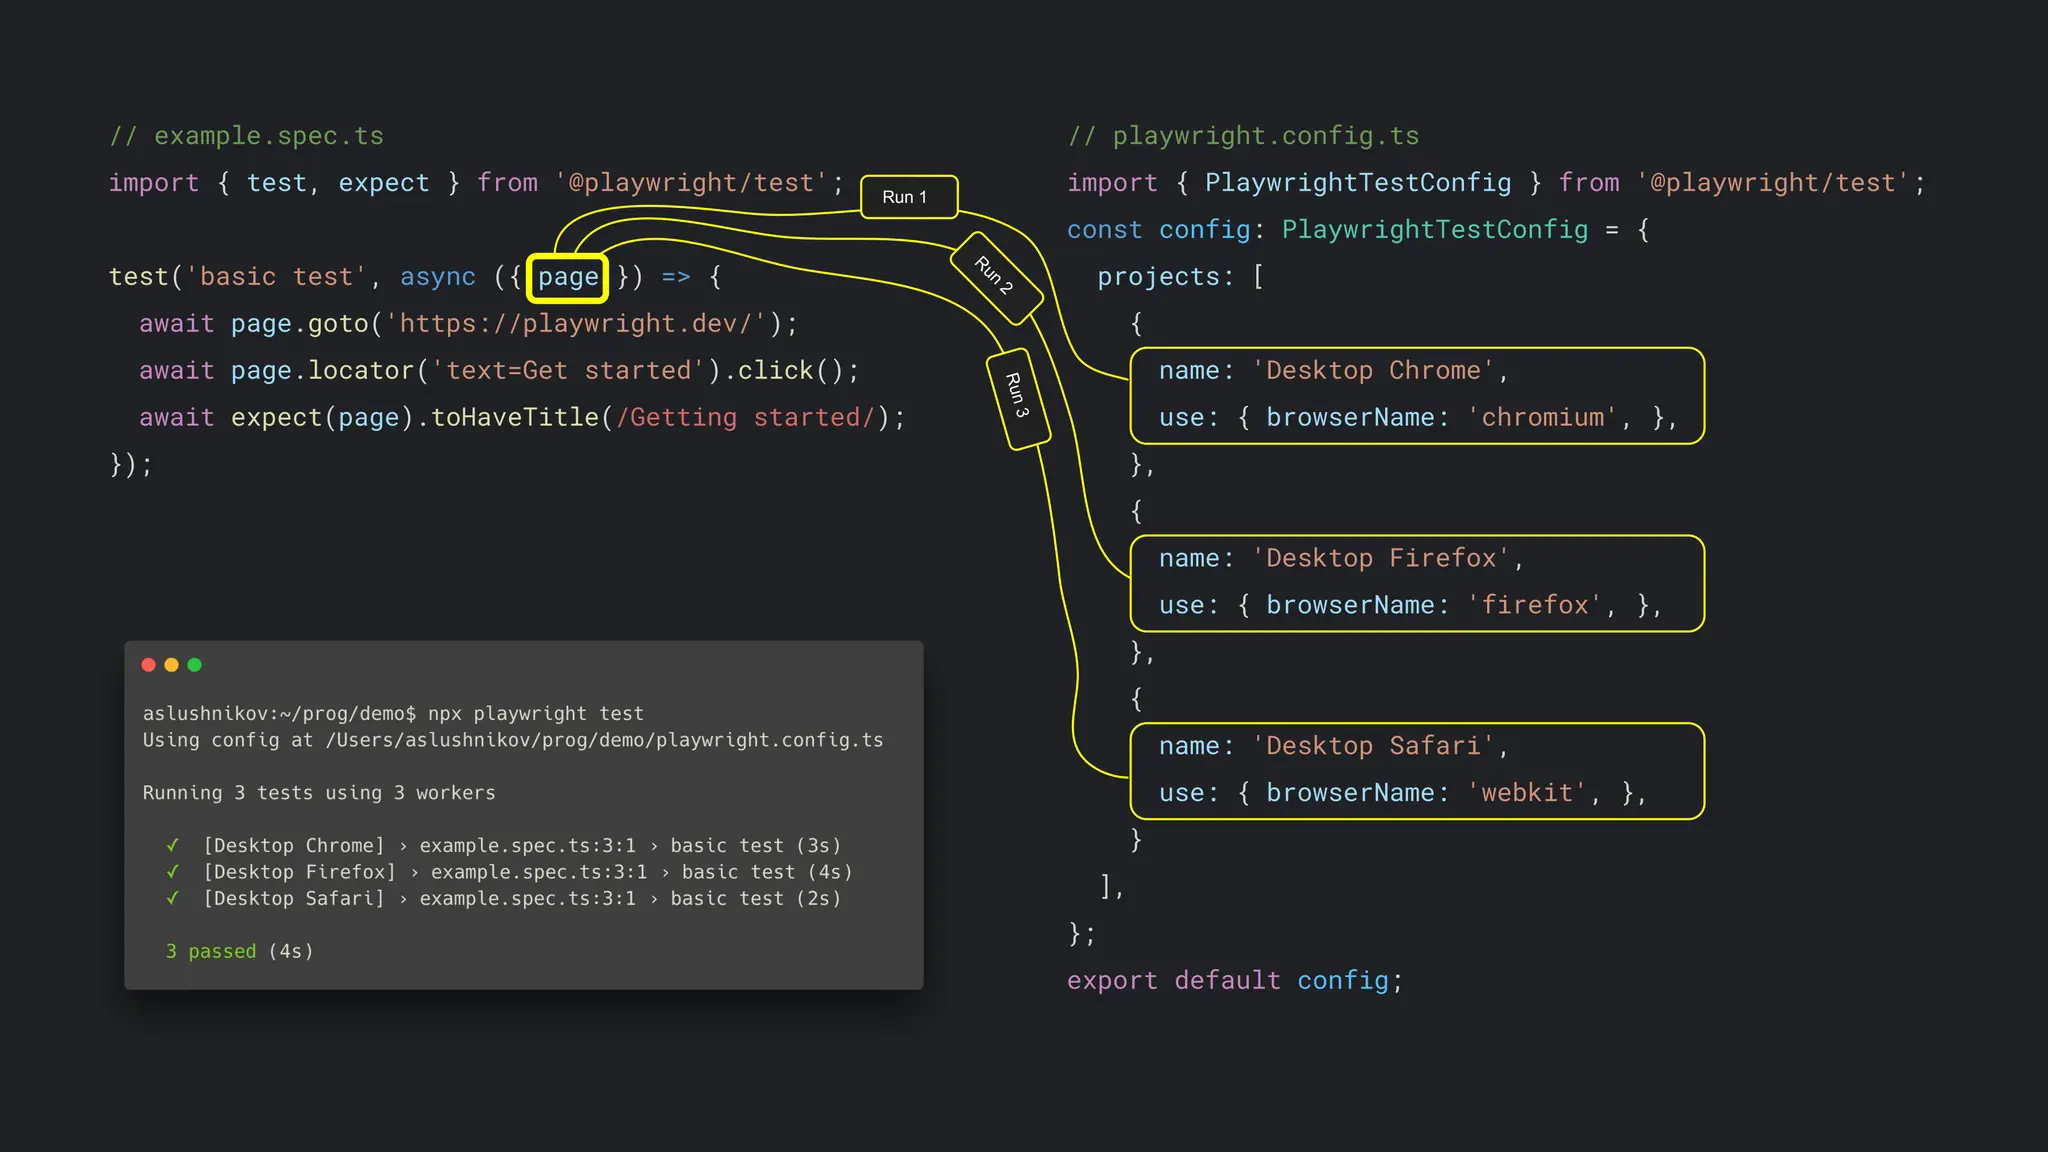Click the 'Using config at' terminal line
This screenshot has height=1152, width=2048.
513,740
